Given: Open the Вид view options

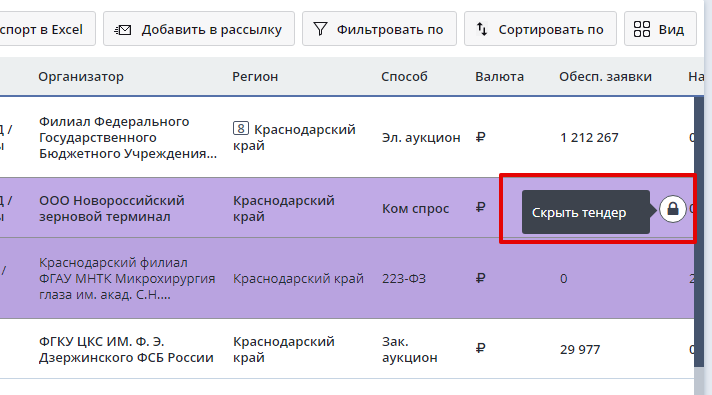Looking at the screenshot, I should pyautogui.click(x=660, y=29).
